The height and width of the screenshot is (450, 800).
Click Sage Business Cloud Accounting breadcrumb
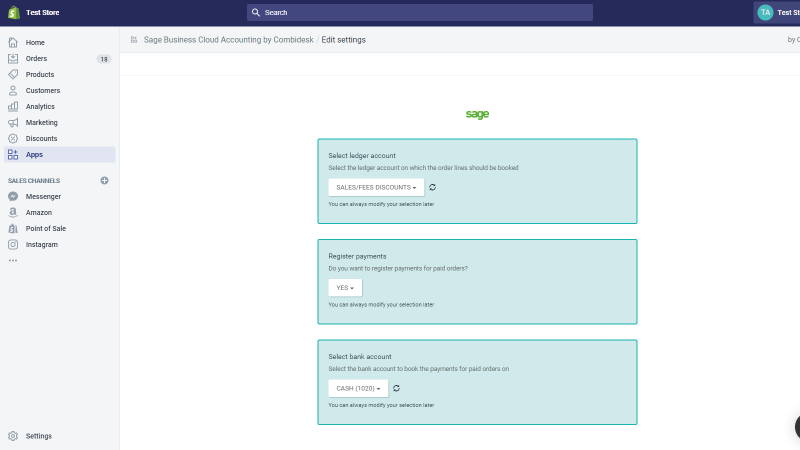pyautogui.click(x=229, y=40)
